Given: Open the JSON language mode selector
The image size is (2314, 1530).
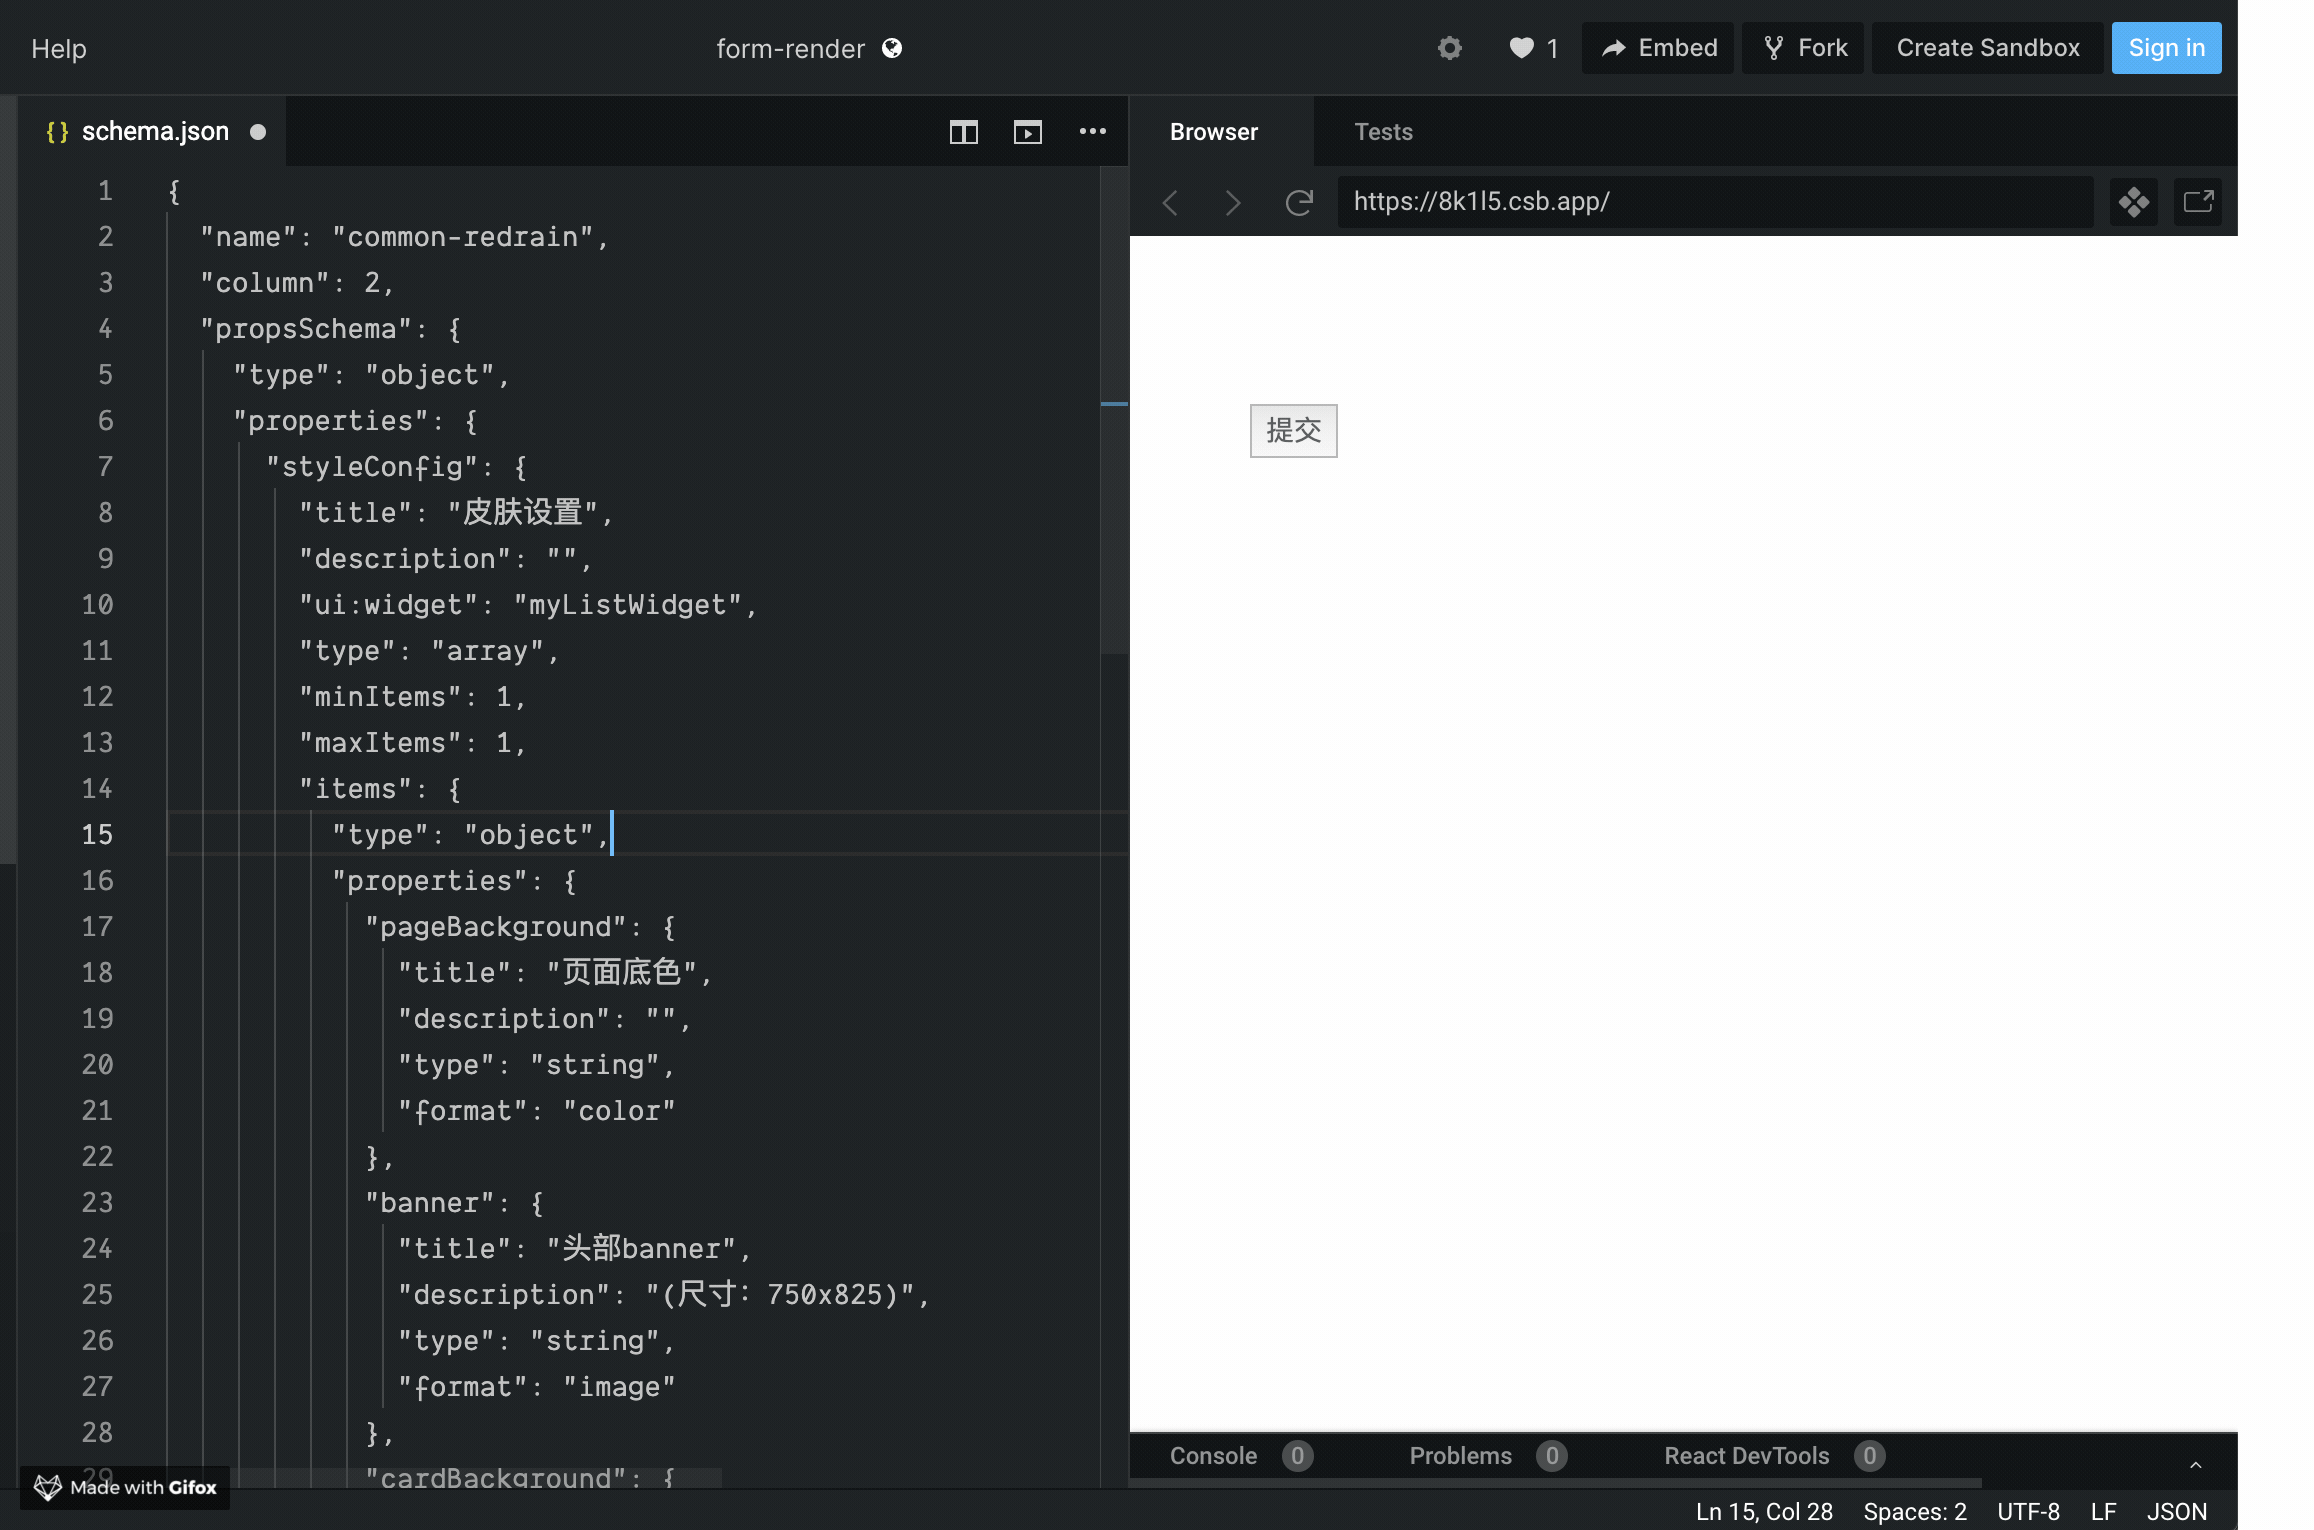Looking at the screenshot, I should 2176,1511.
